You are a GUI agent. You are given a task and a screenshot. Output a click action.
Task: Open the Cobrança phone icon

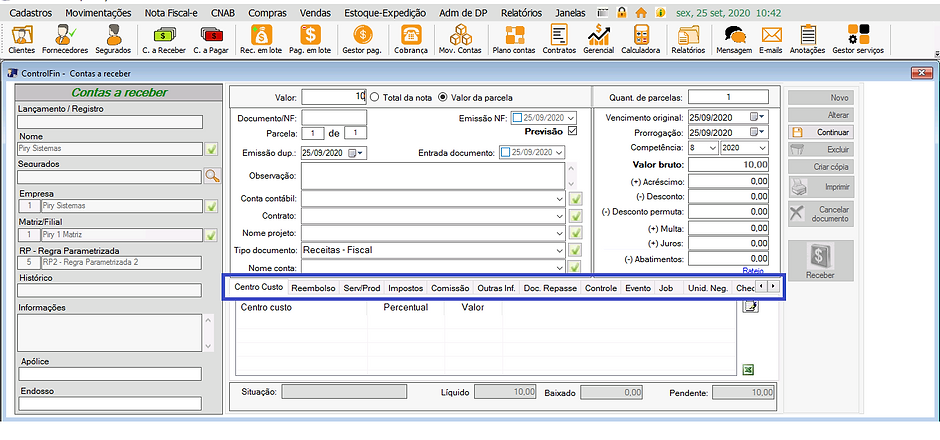click(411, 40)
